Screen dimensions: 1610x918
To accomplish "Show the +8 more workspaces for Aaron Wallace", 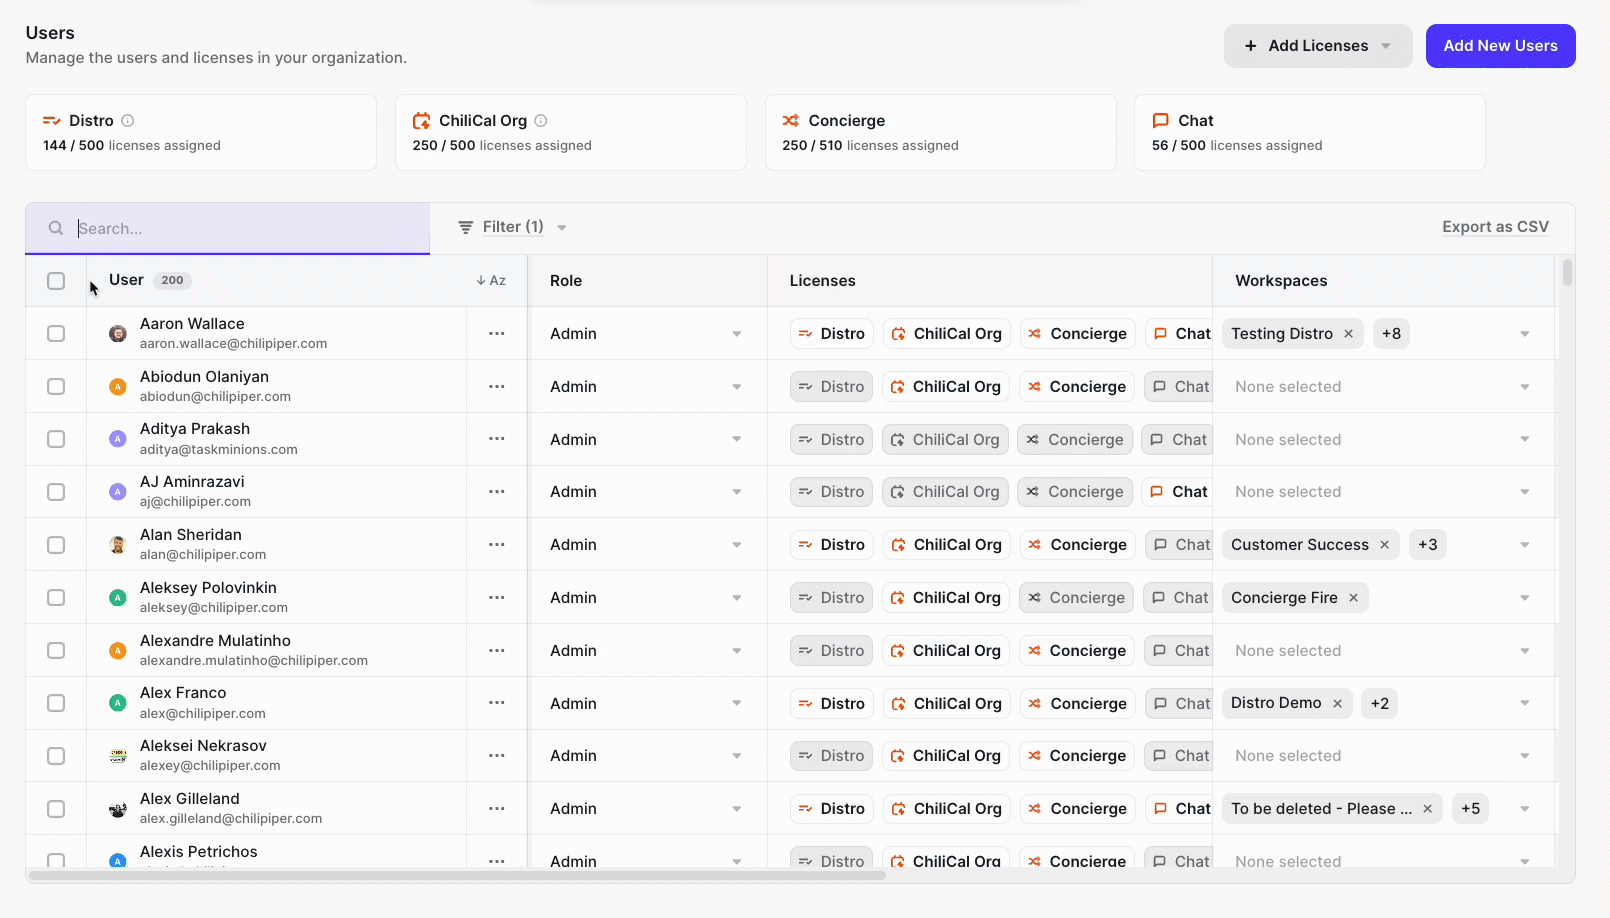I will pos(1391,334).
